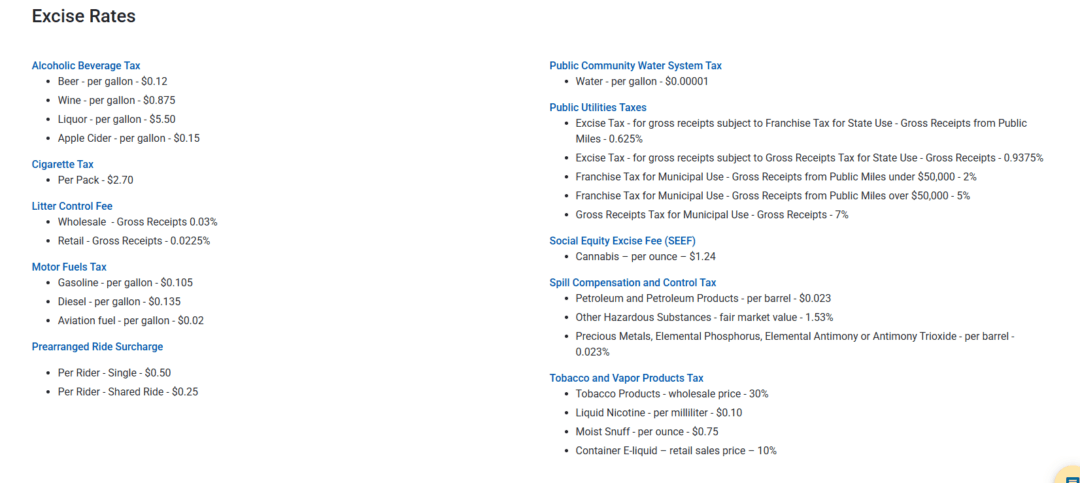Go to the Litter Control Fee page
1080x483 pixels.
tap(72, 206)
